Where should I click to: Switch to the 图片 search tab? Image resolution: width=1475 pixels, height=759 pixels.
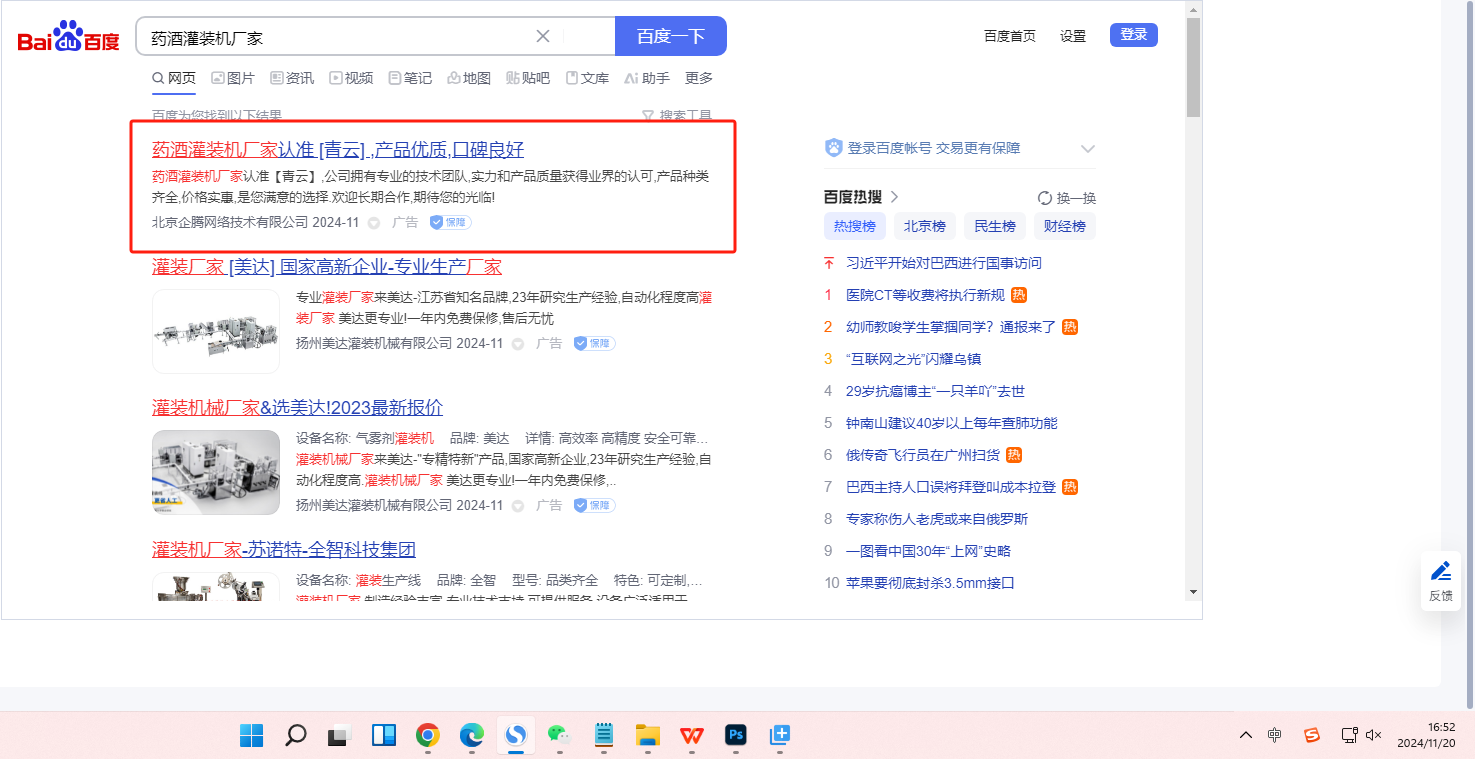tap(233, 78)
